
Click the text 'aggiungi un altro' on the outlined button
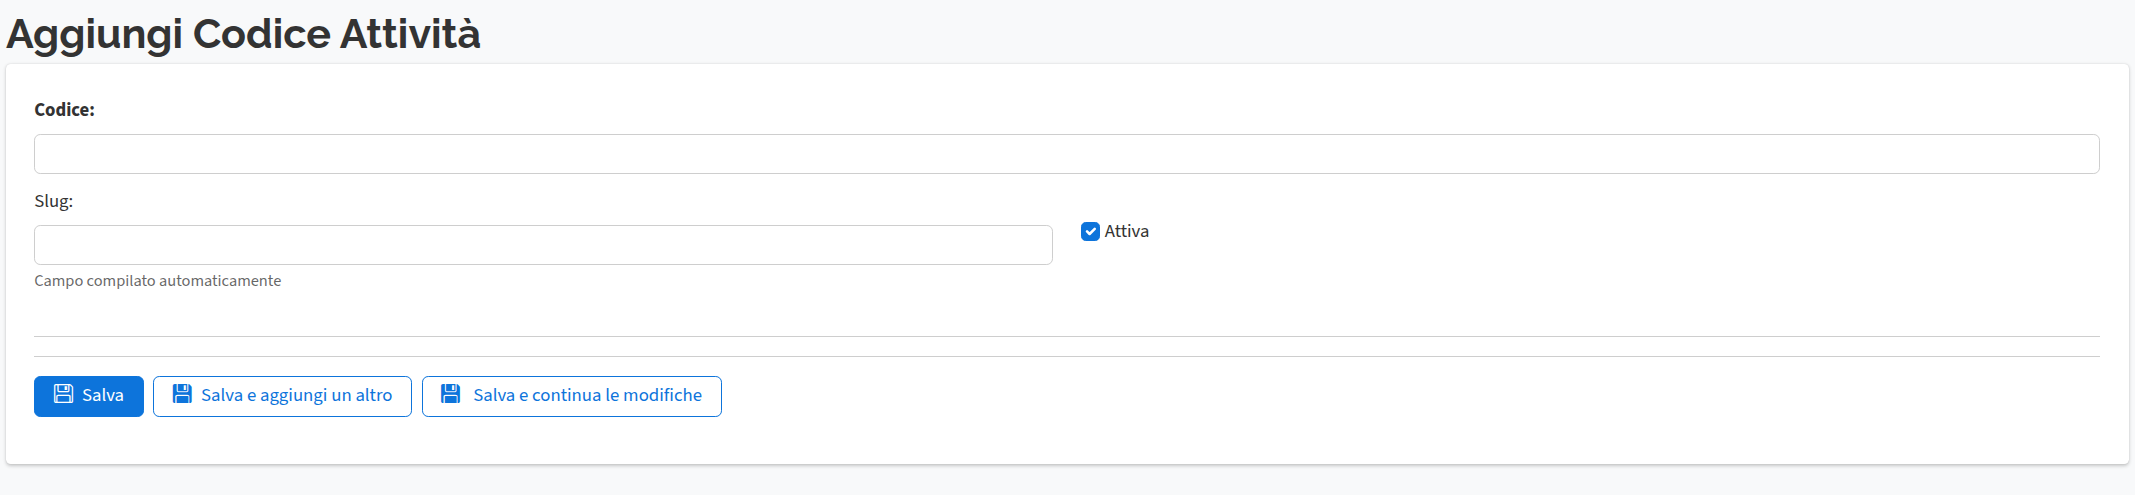(326, 395)
